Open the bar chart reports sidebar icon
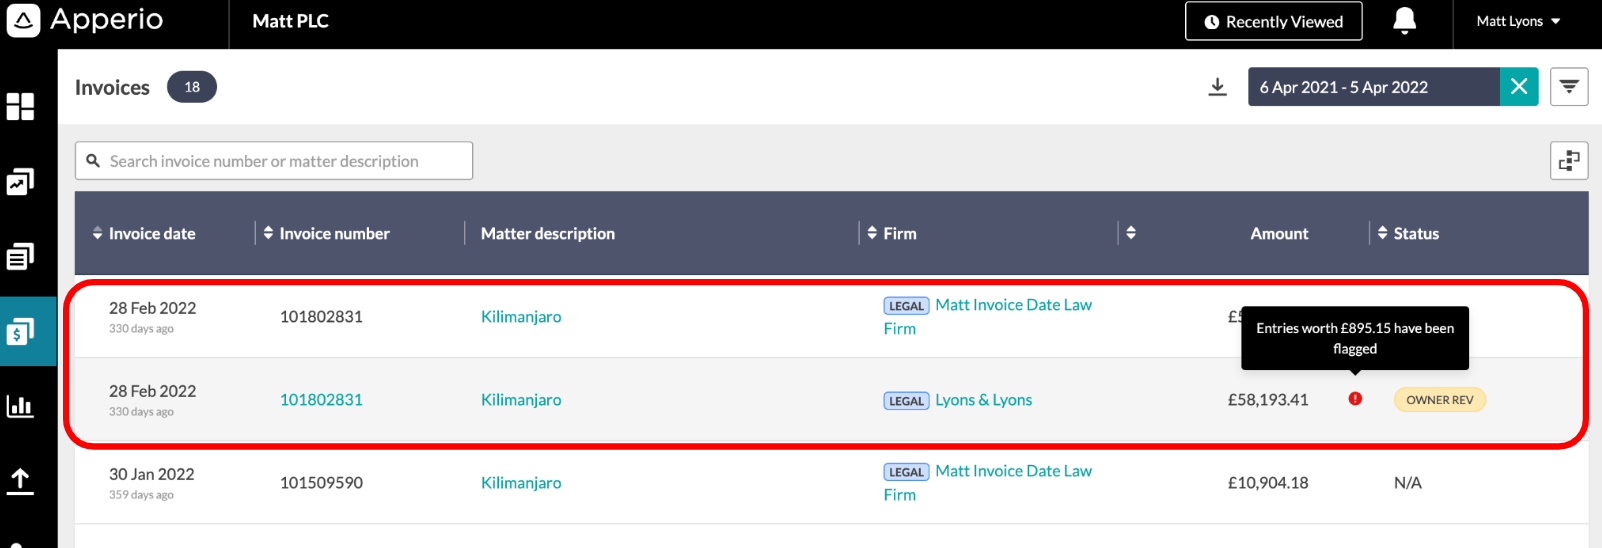The image size is (1602, 548). 20,406
